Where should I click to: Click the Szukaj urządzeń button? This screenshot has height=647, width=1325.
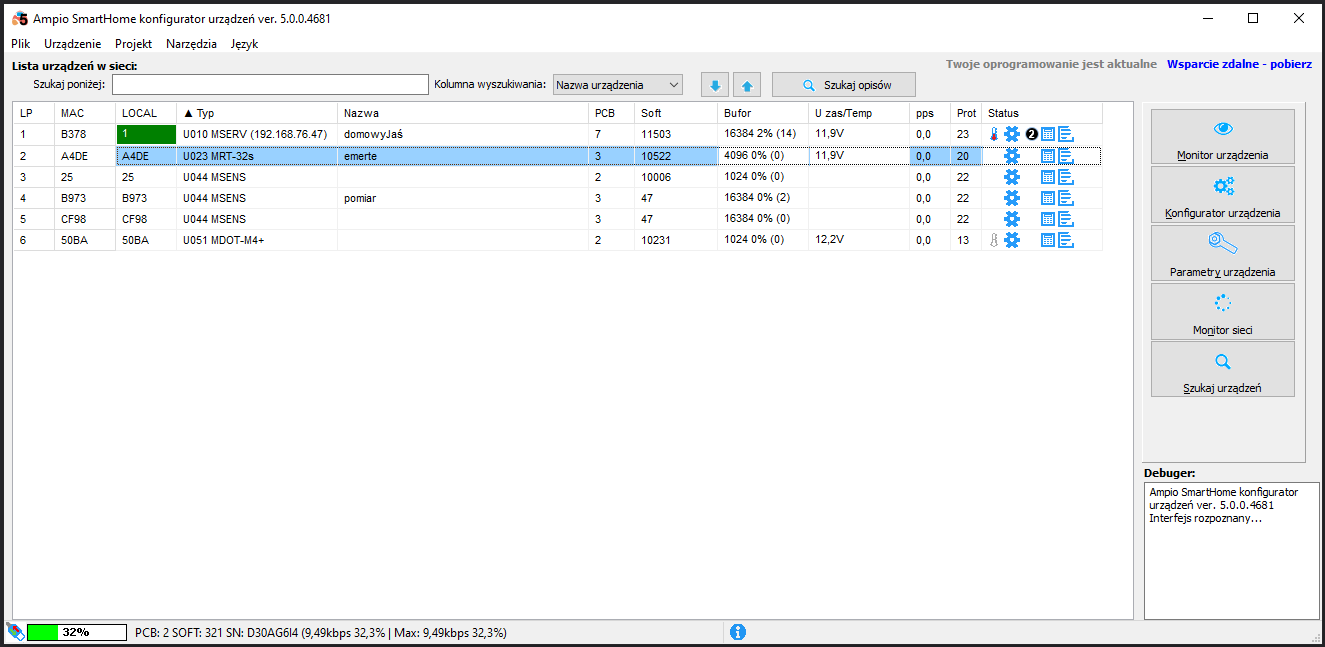1222,369
